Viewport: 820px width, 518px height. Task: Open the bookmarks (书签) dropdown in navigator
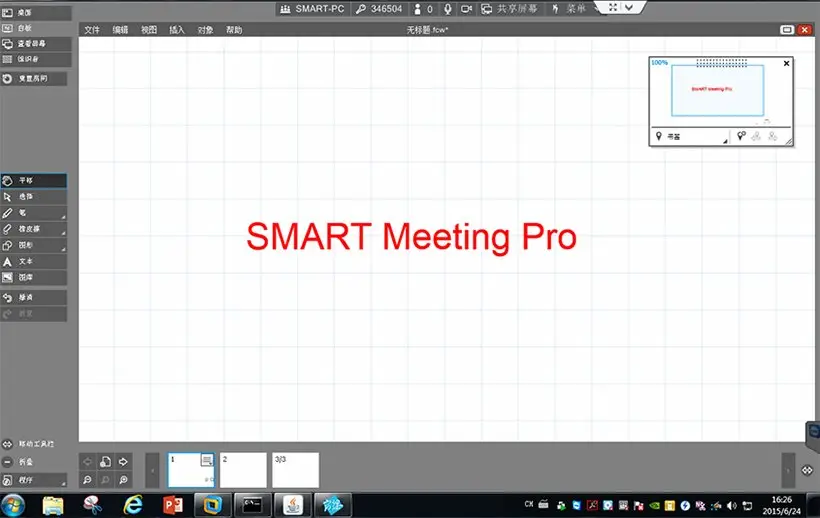[691, 136]
